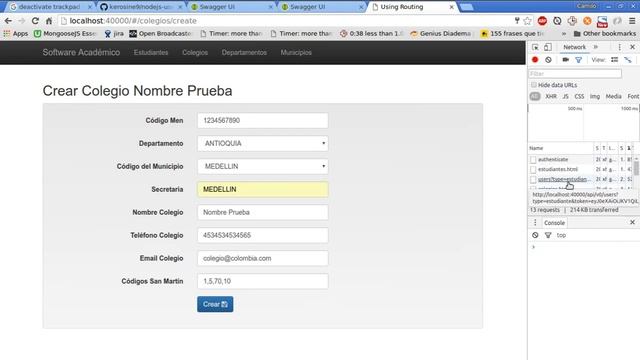Submit the form with the Crear button

point(215,304)
